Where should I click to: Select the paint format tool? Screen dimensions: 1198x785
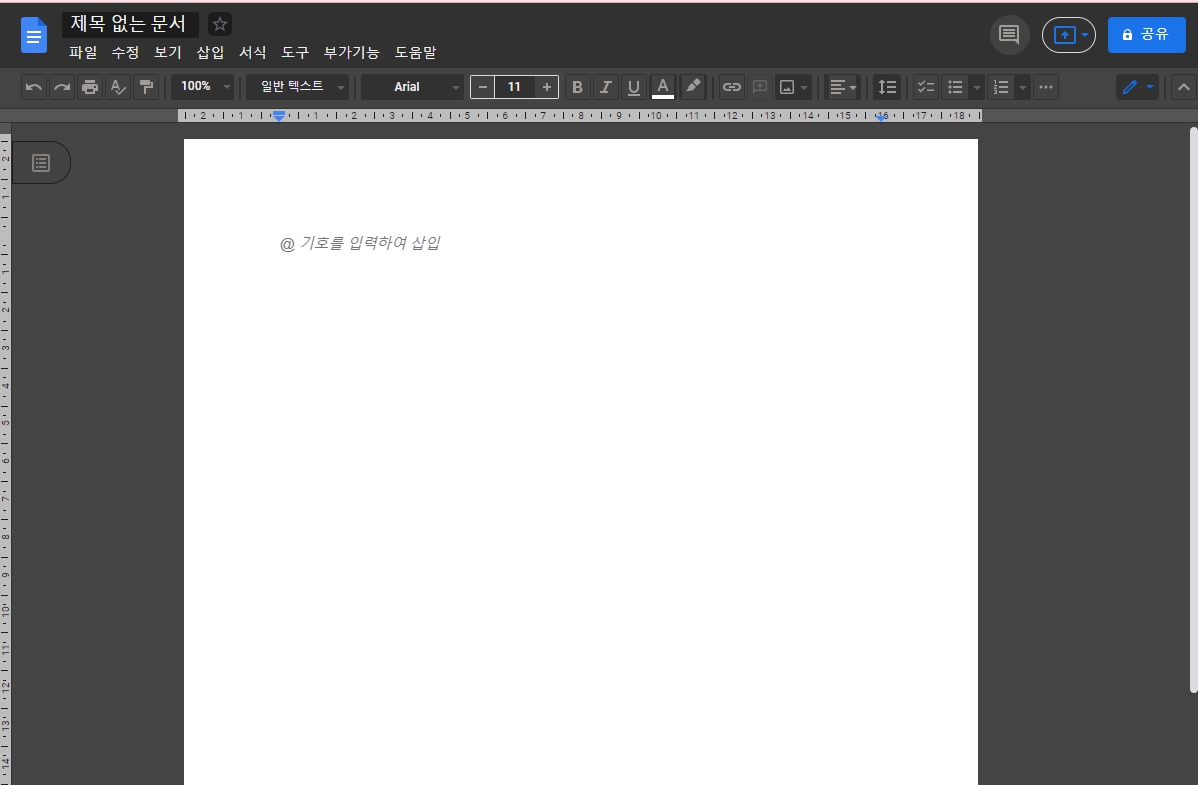(145, 87)
